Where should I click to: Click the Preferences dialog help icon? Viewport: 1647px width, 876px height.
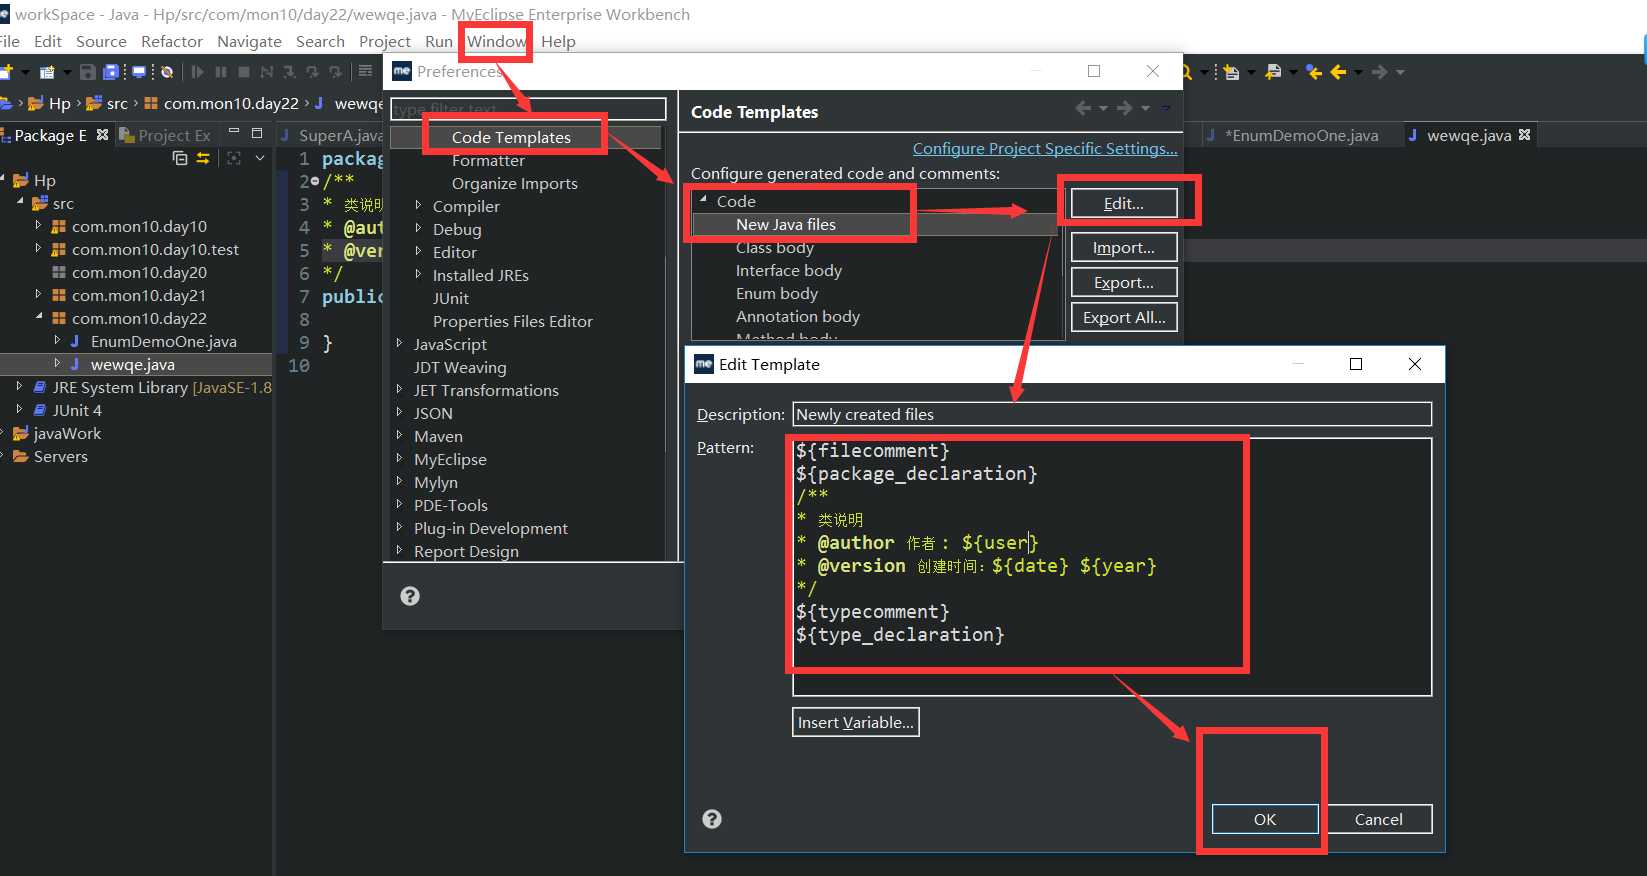coord(410,596)
